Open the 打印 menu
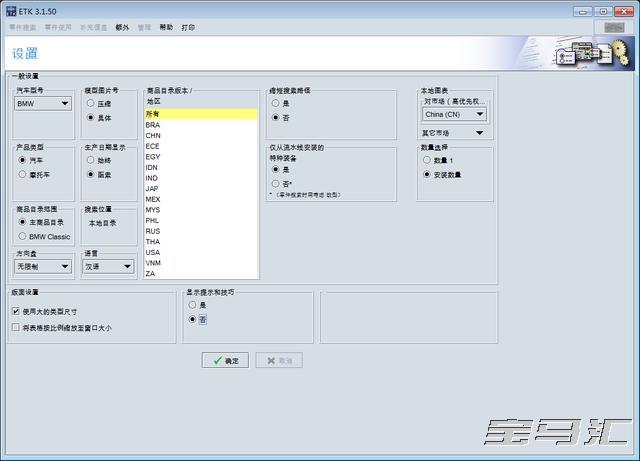 tap(188, 27)
